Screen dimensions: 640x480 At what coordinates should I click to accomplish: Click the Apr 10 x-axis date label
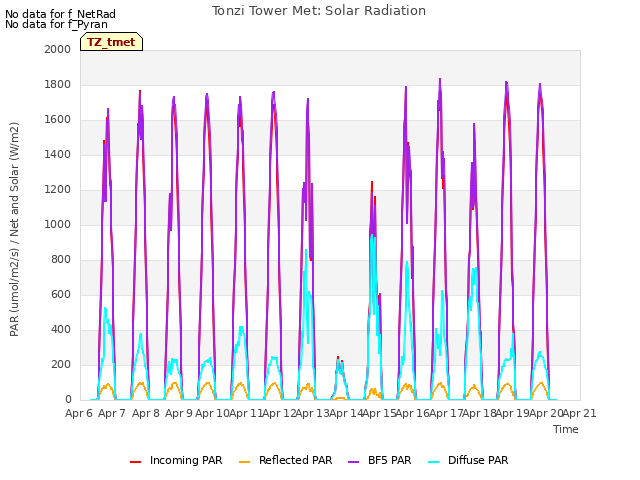point(212,413)
